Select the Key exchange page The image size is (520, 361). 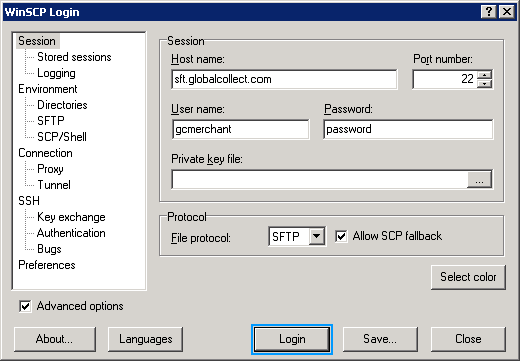click(71, 217)
